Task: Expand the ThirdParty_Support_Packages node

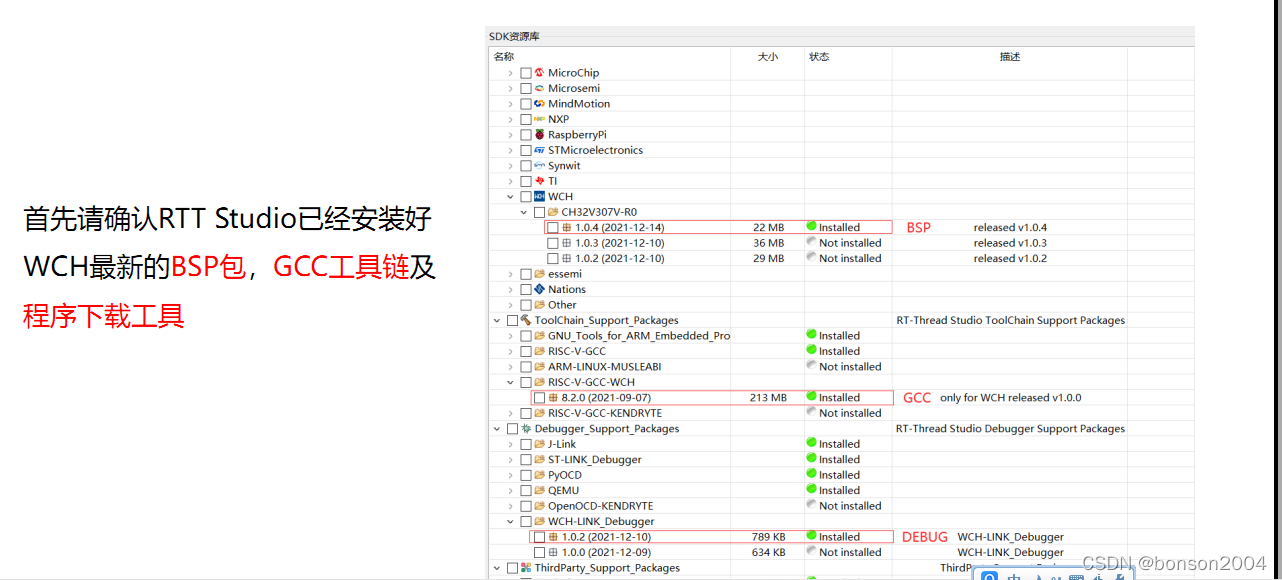Action: point(497,568)
